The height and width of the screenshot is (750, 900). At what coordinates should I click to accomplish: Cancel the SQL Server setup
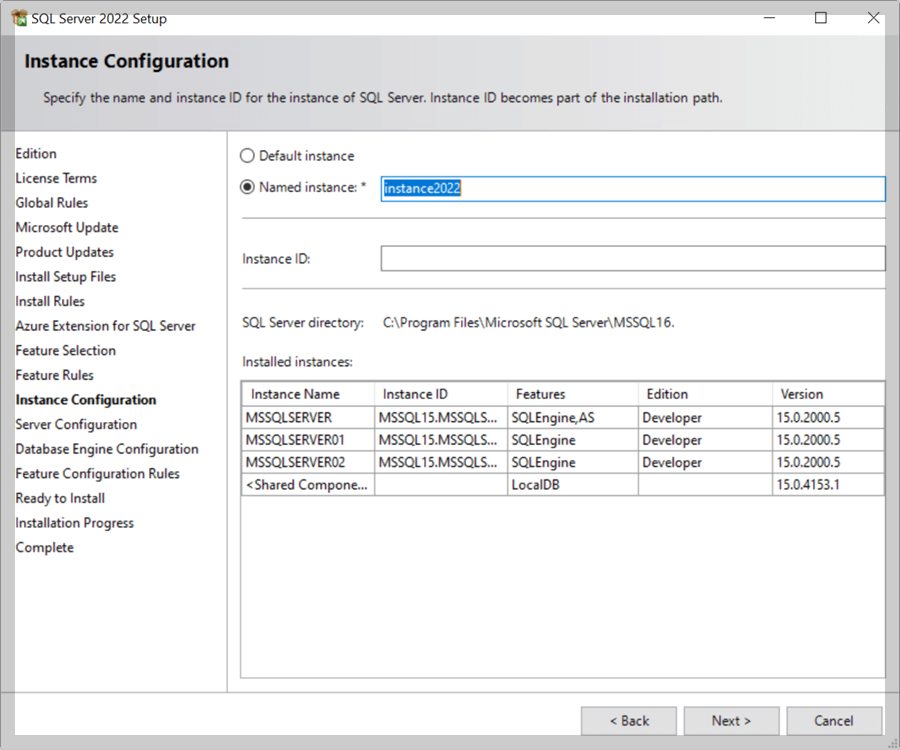point(834,721)
